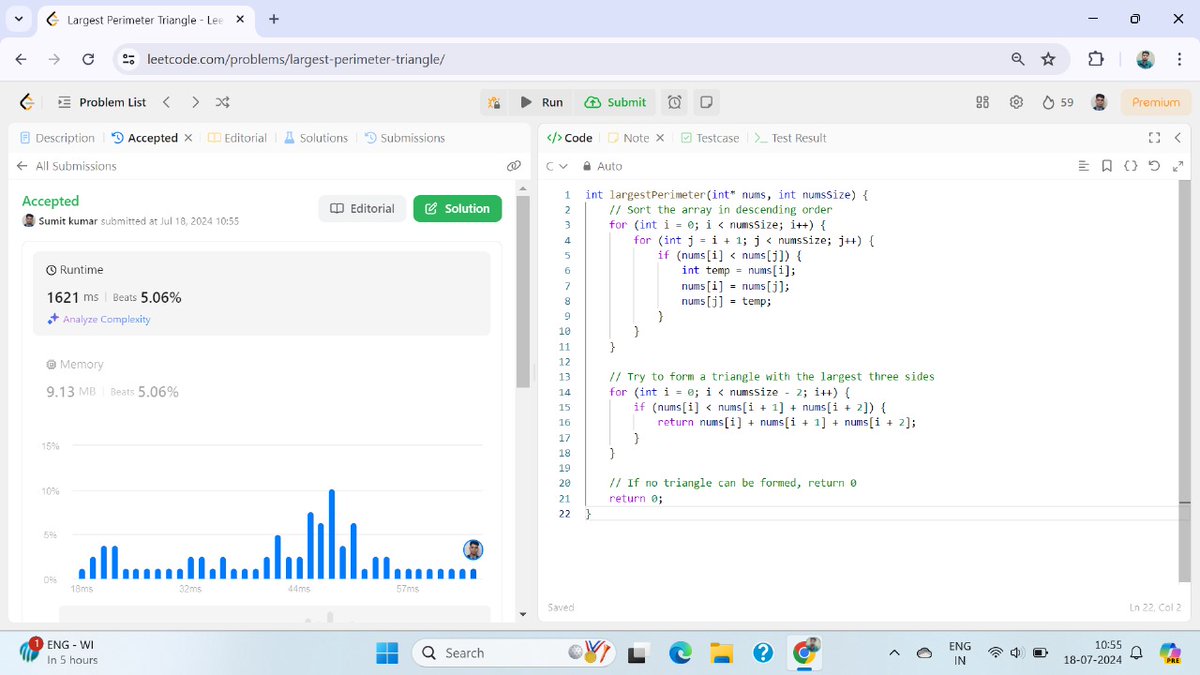Expand editor to fullscreen icon
The width and height of the screenshot is (1200, 675).
click(x=1177, y=166)
